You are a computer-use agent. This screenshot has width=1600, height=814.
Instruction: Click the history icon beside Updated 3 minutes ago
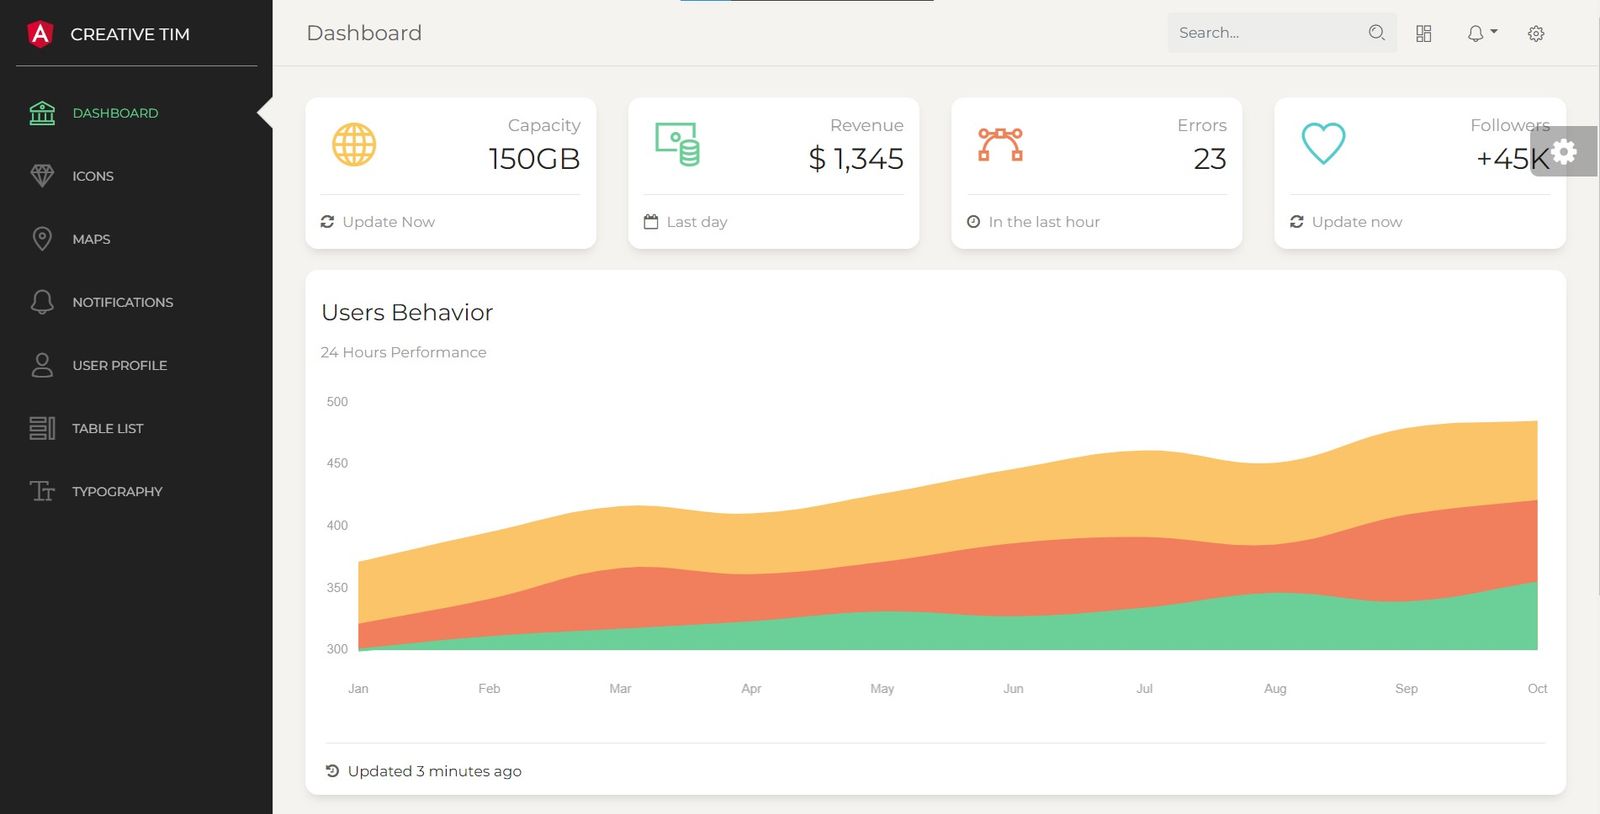pos(333,771)
